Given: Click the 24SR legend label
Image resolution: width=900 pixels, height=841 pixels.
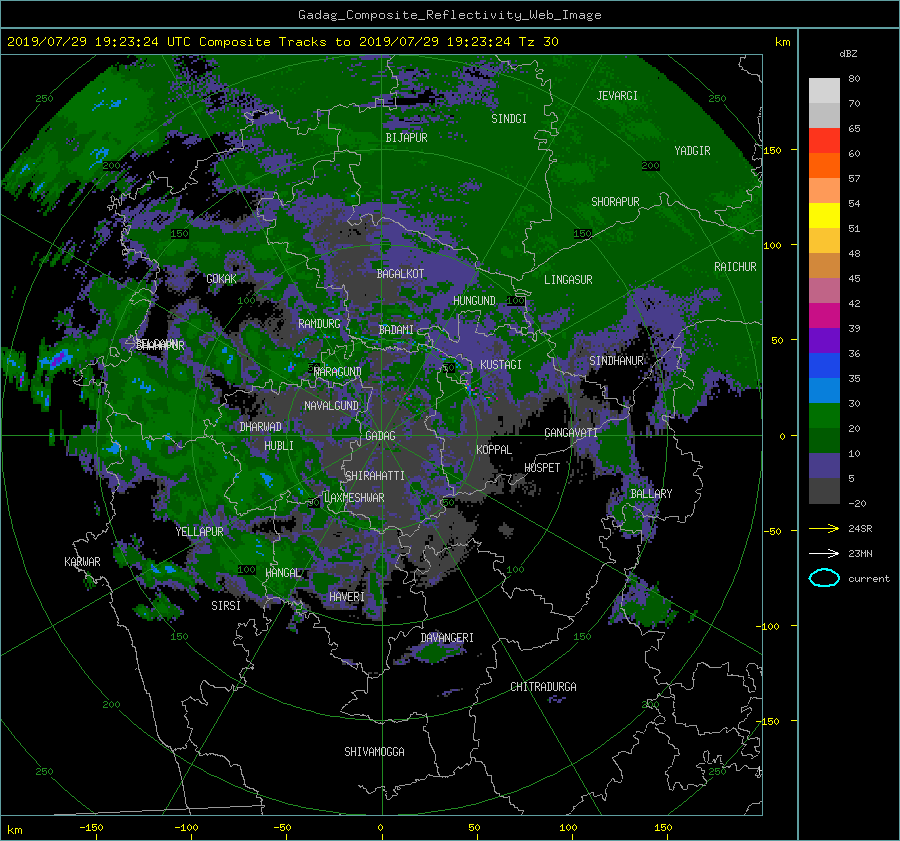Looking at the screenshot, I should (x=860, y=529).
